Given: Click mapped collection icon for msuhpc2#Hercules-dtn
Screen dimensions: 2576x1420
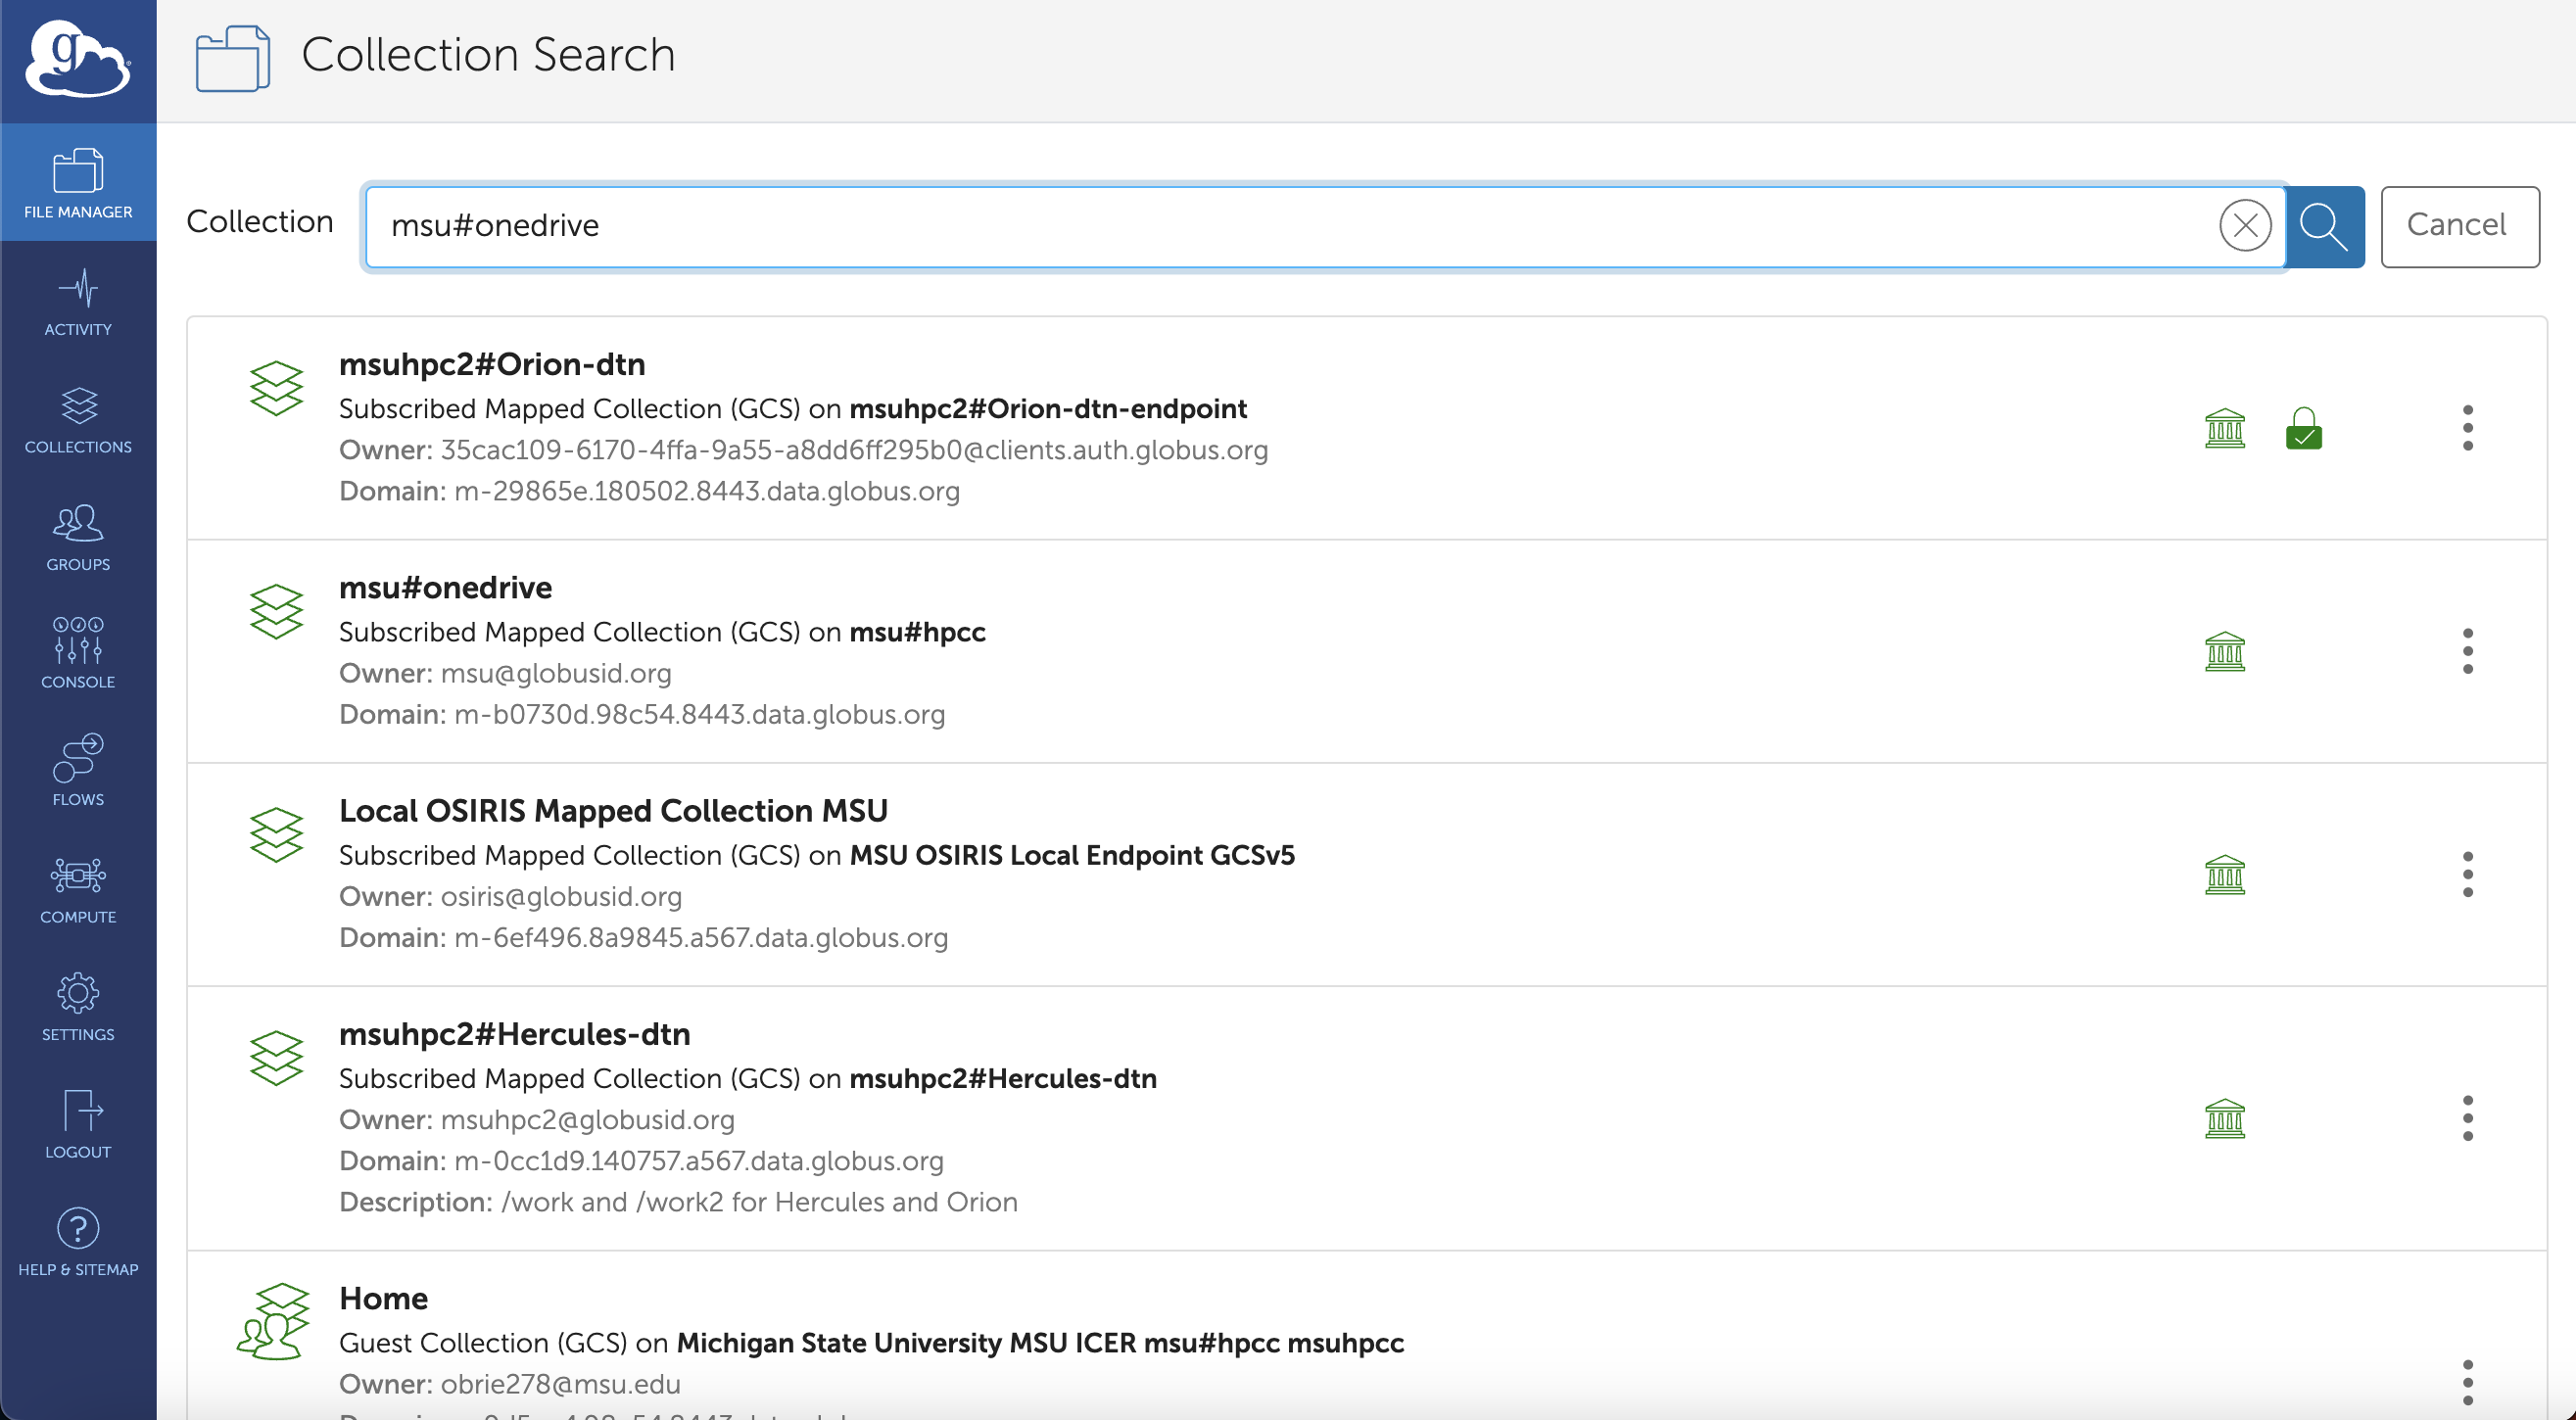Looking at the screenshot, I should (276, 1057).
